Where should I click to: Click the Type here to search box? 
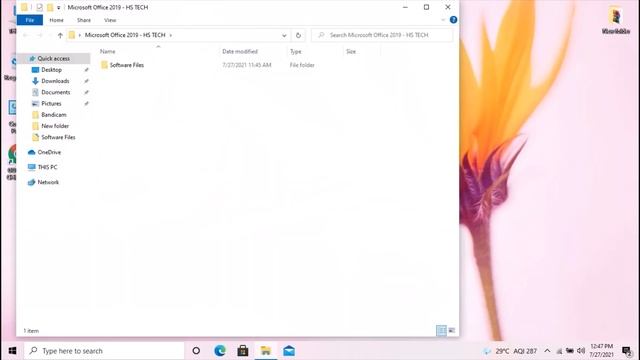104,351
